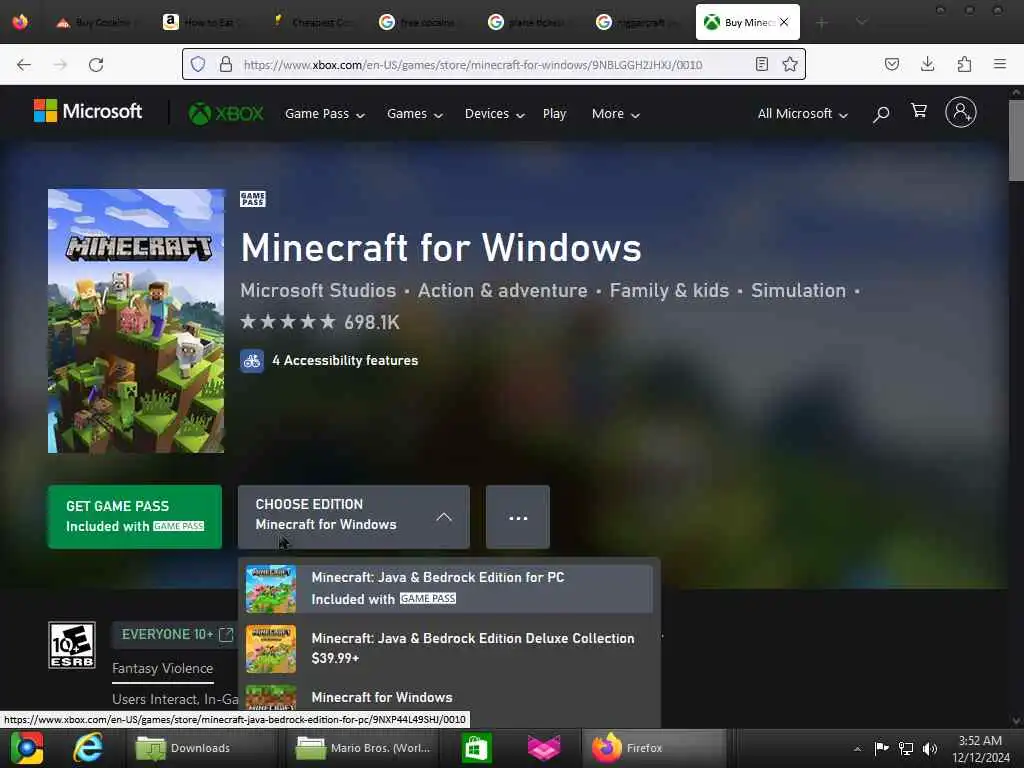
Task: Open the more options ellipsis button
Action: pos(518,517)
